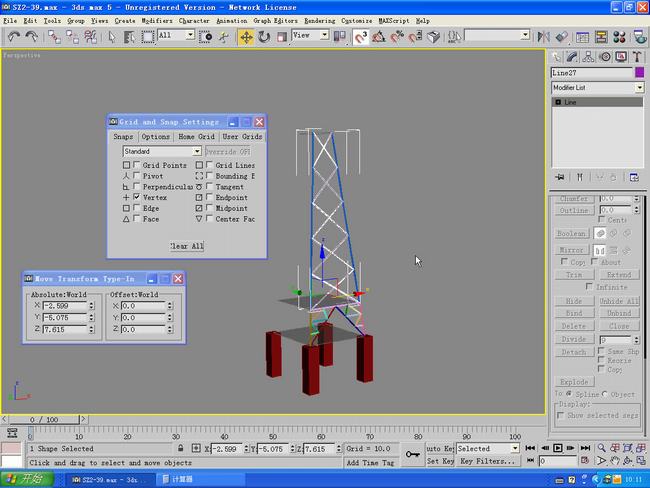Increment Absolute World X spinner

click(92, 303)
